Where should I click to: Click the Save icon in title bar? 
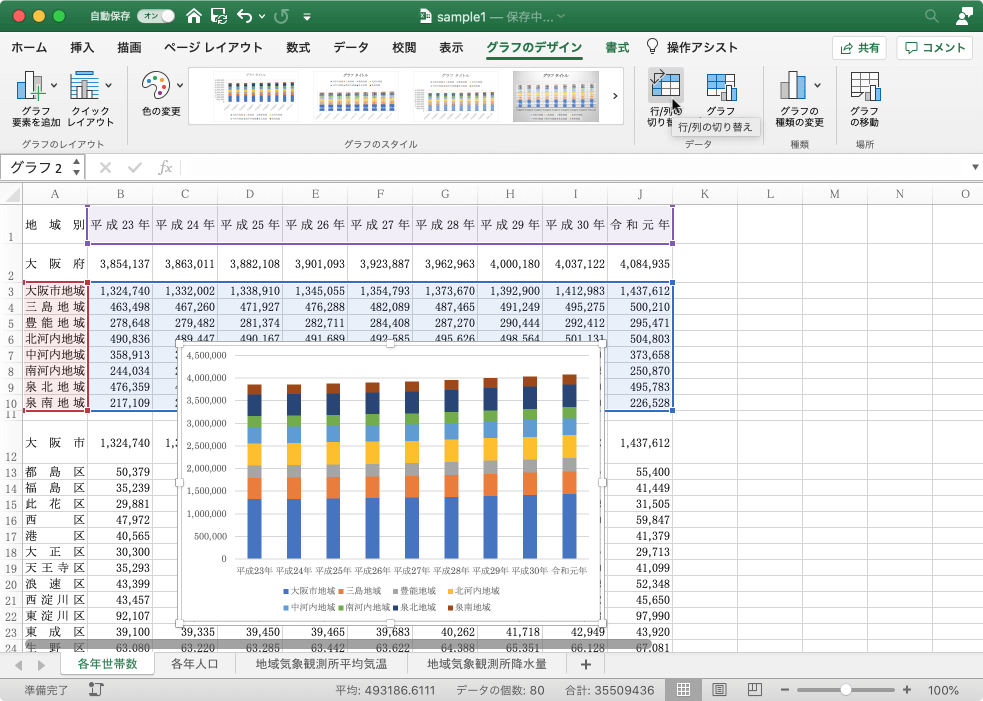tap(218, 16)
